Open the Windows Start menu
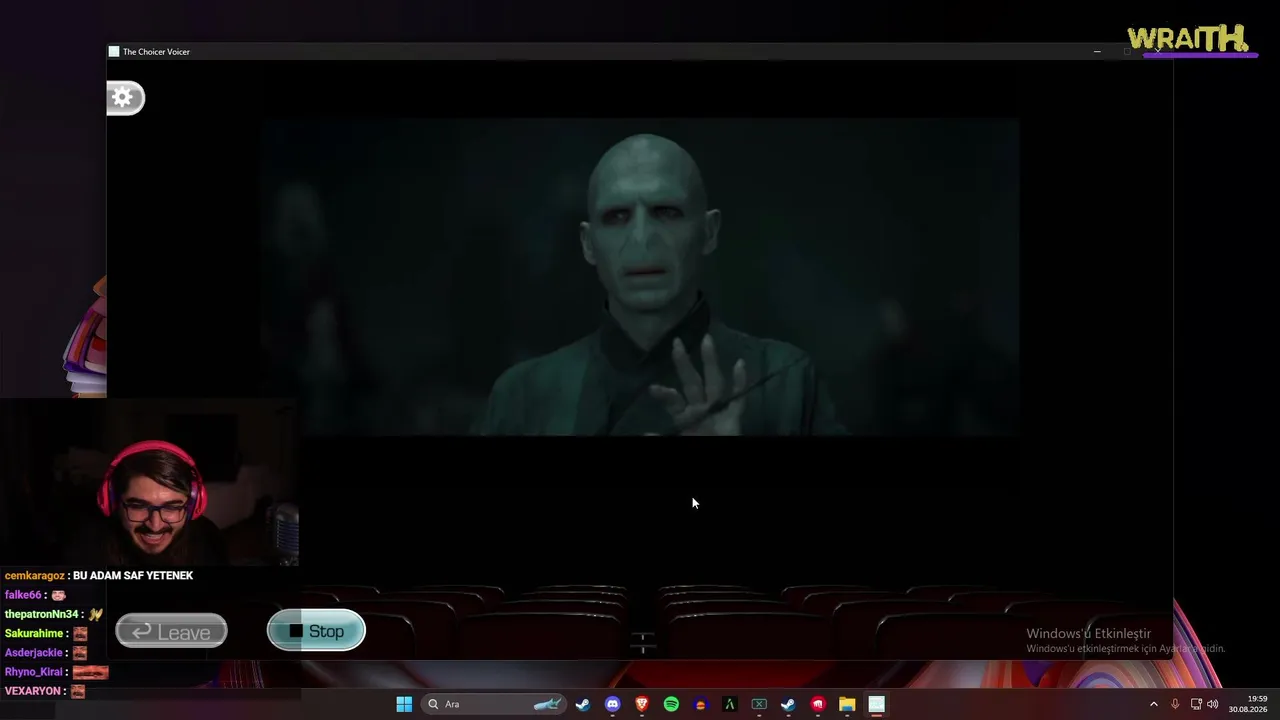1280x720 pixels. pyautogui.click(x=404, y=704)
